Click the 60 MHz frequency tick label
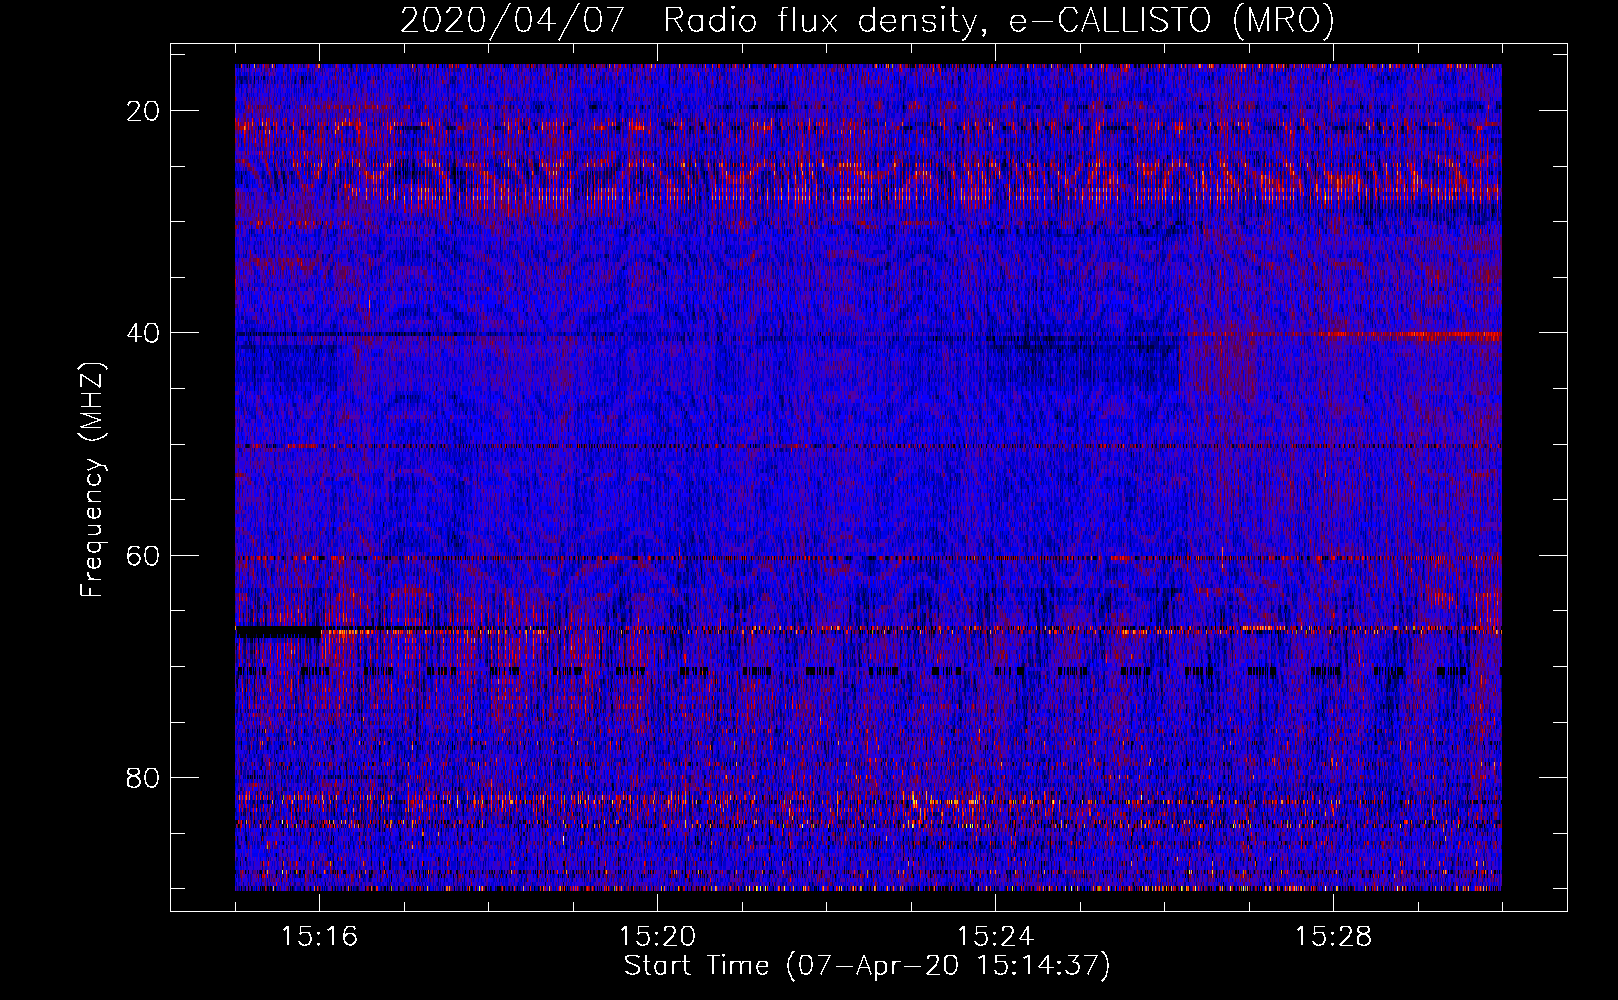Screen dimensions: 1618x1000 click(144, 555)
